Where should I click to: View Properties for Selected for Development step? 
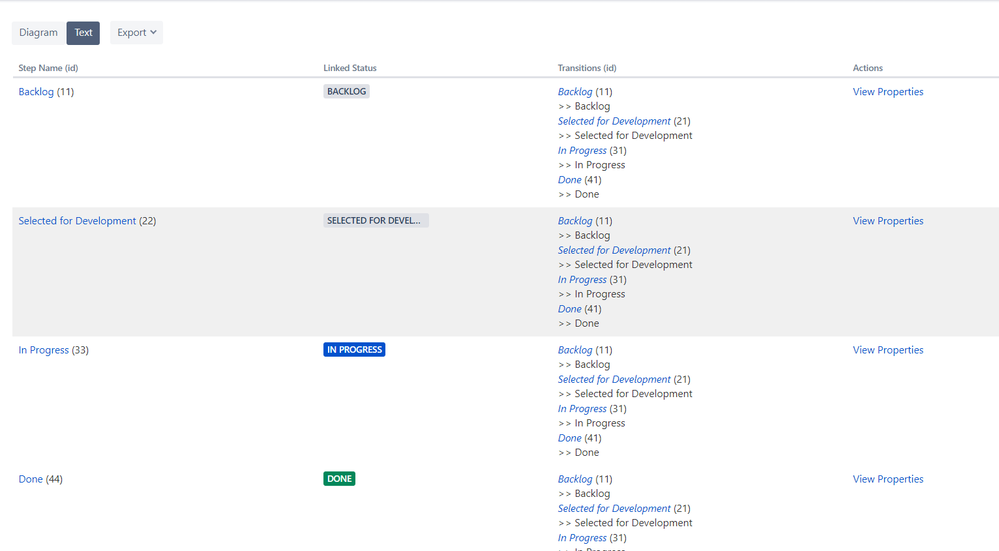tap(888, 221)
